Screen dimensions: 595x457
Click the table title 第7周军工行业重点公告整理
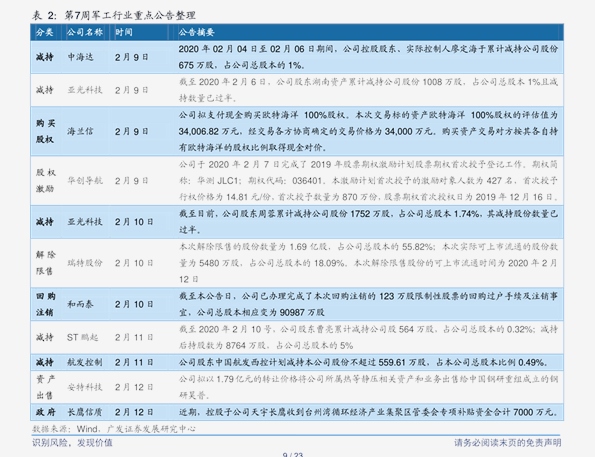130,15
